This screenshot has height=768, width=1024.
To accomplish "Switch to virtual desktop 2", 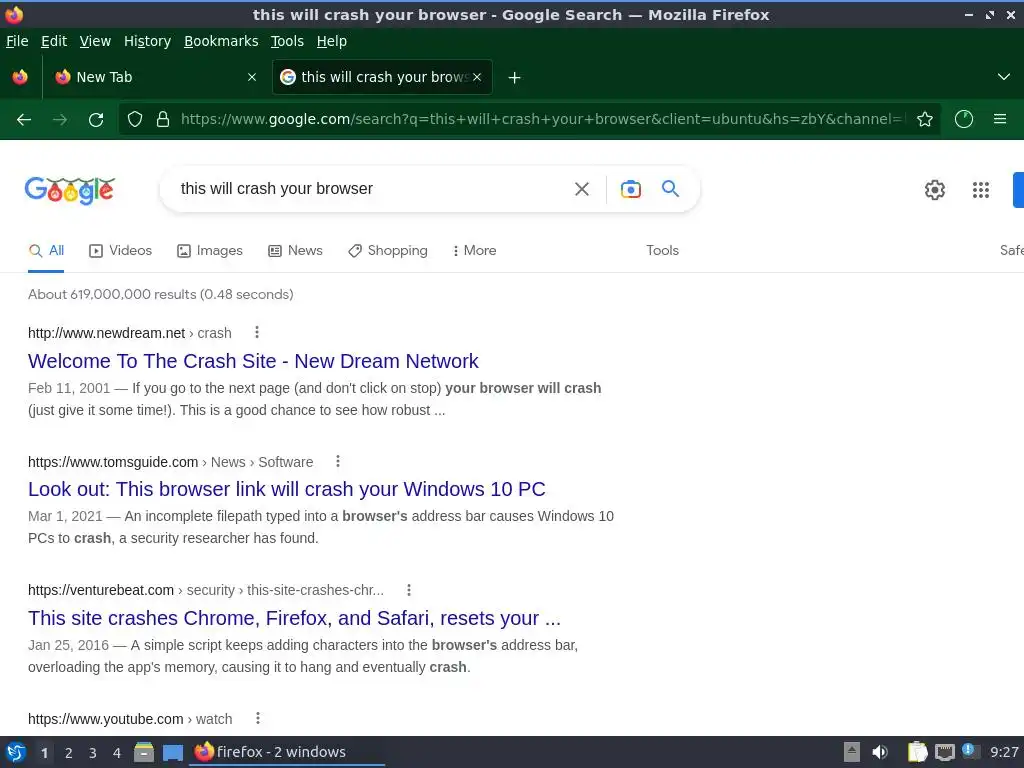I will pyautogui.click(x=69, y=753).
